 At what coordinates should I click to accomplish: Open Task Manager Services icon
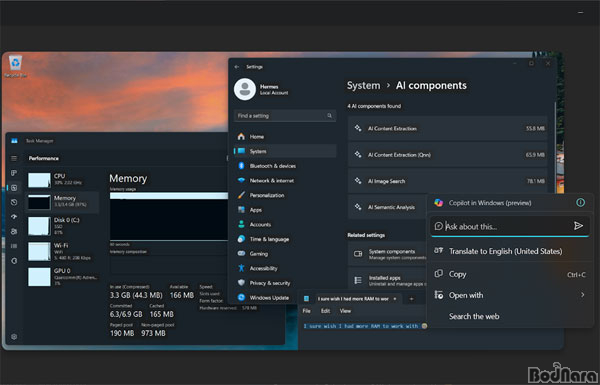[14, 260]
